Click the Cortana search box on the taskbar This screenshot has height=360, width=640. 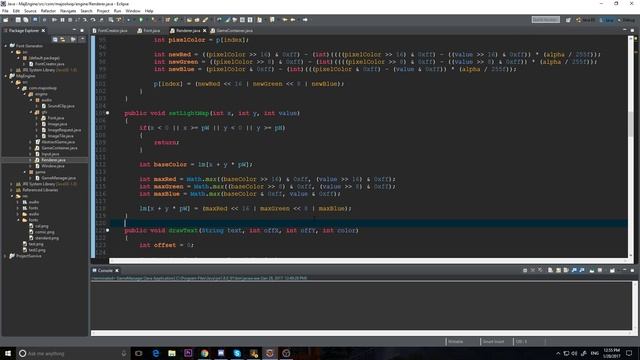click(73, 353)
